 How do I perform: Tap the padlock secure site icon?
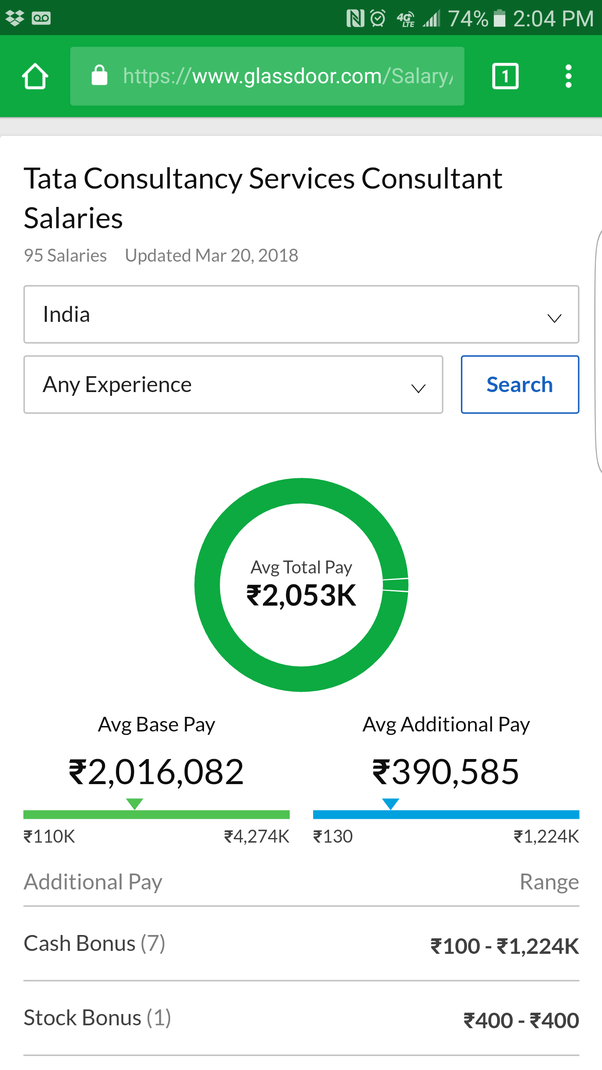tap(100, 76)
